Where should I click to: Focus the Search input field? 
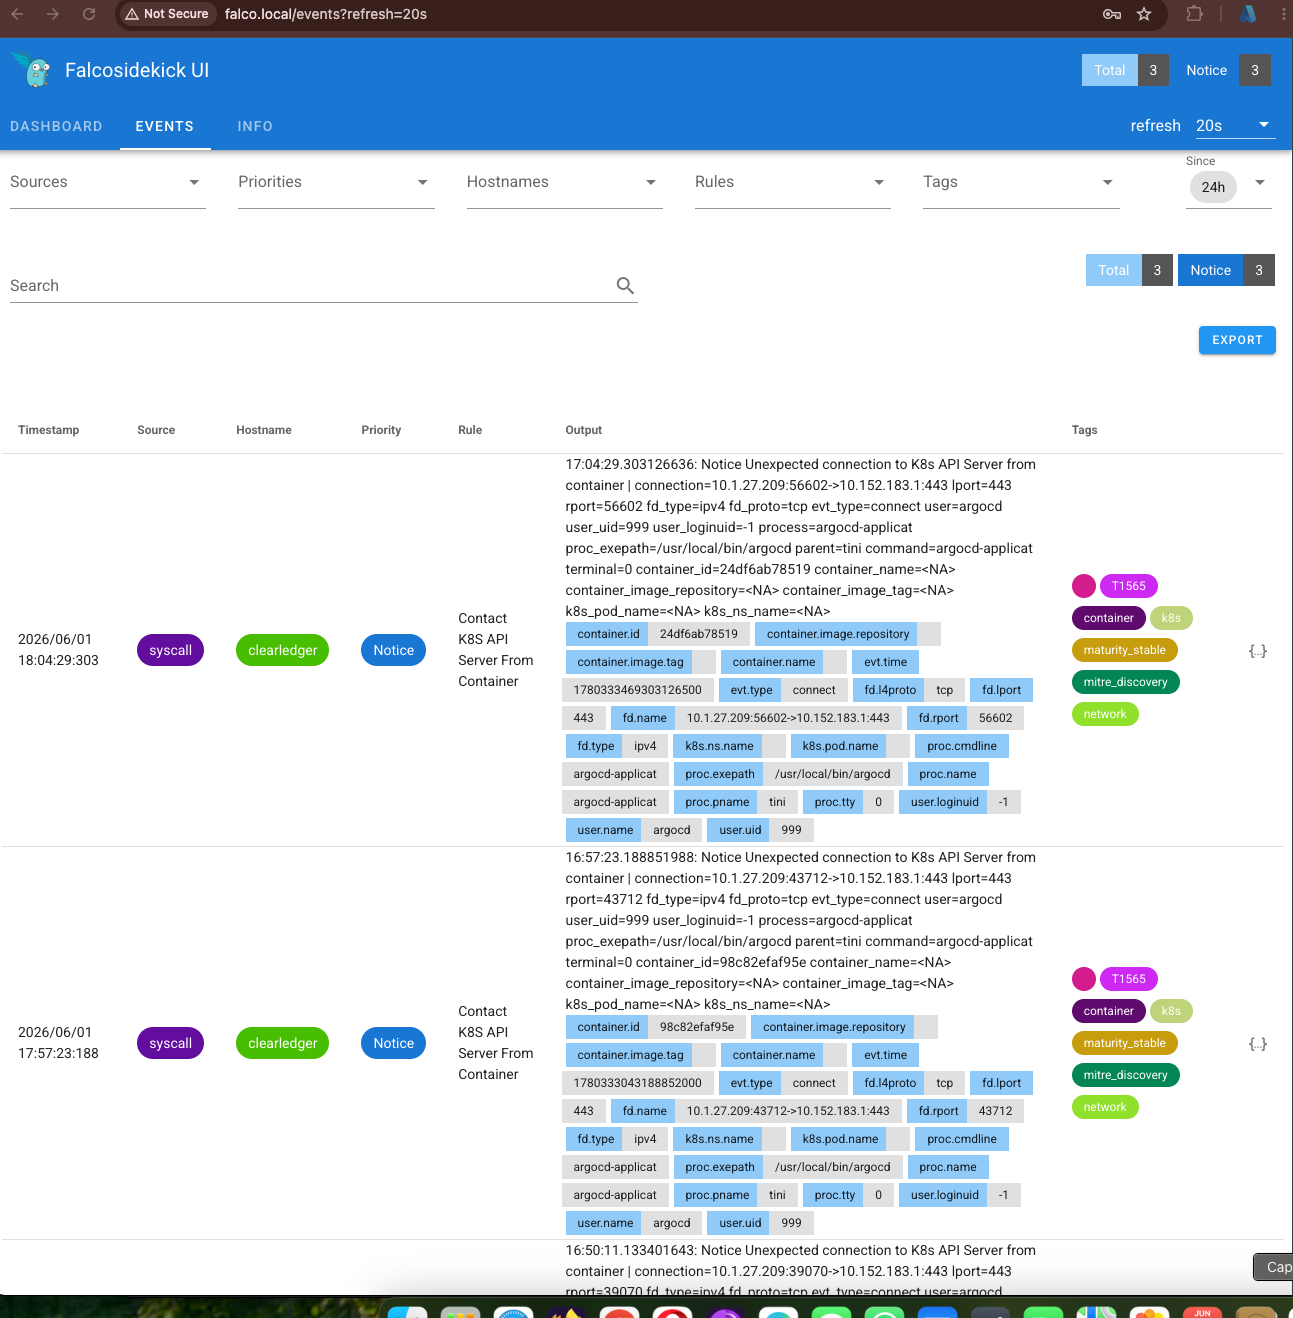pyautogui.click(x=310, y=286)
